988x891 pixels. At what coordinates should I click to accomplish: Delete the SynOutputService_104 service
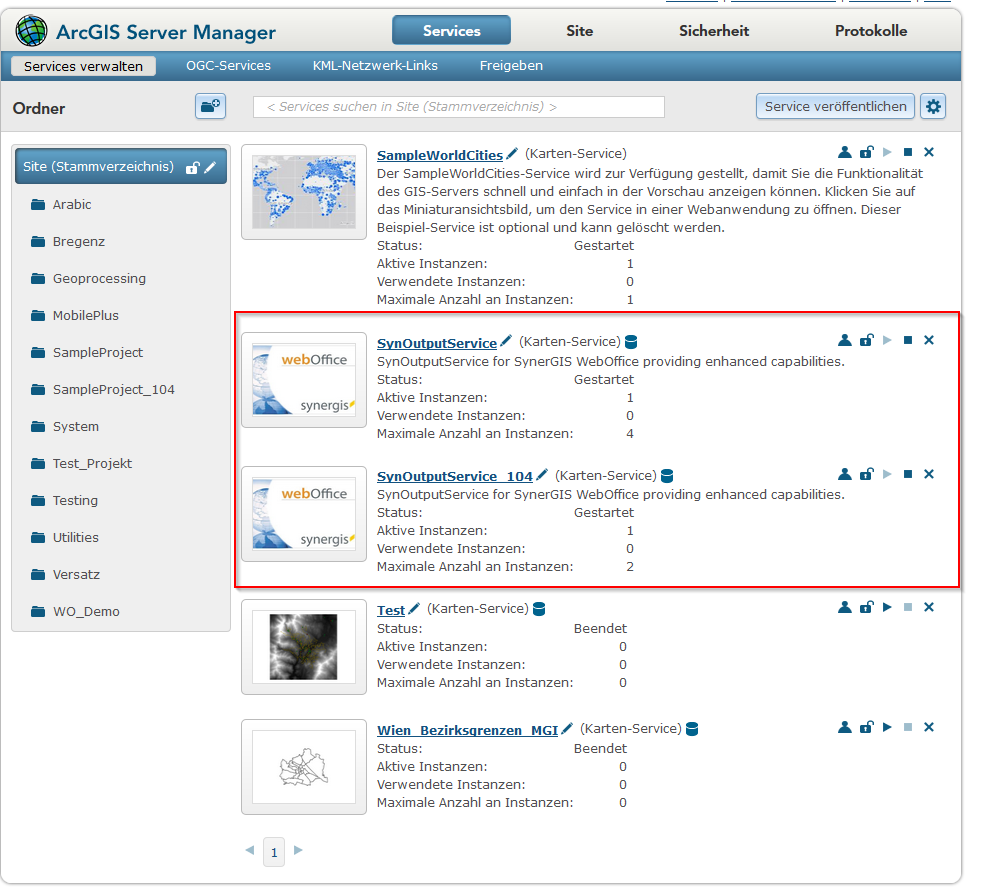[928, 474]
